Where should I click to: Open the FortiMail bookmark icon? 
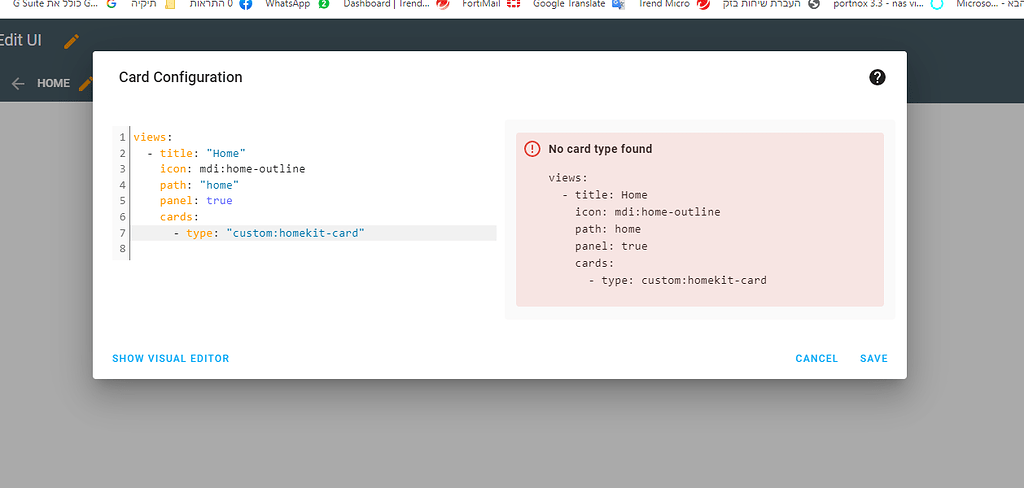(514, 5)
